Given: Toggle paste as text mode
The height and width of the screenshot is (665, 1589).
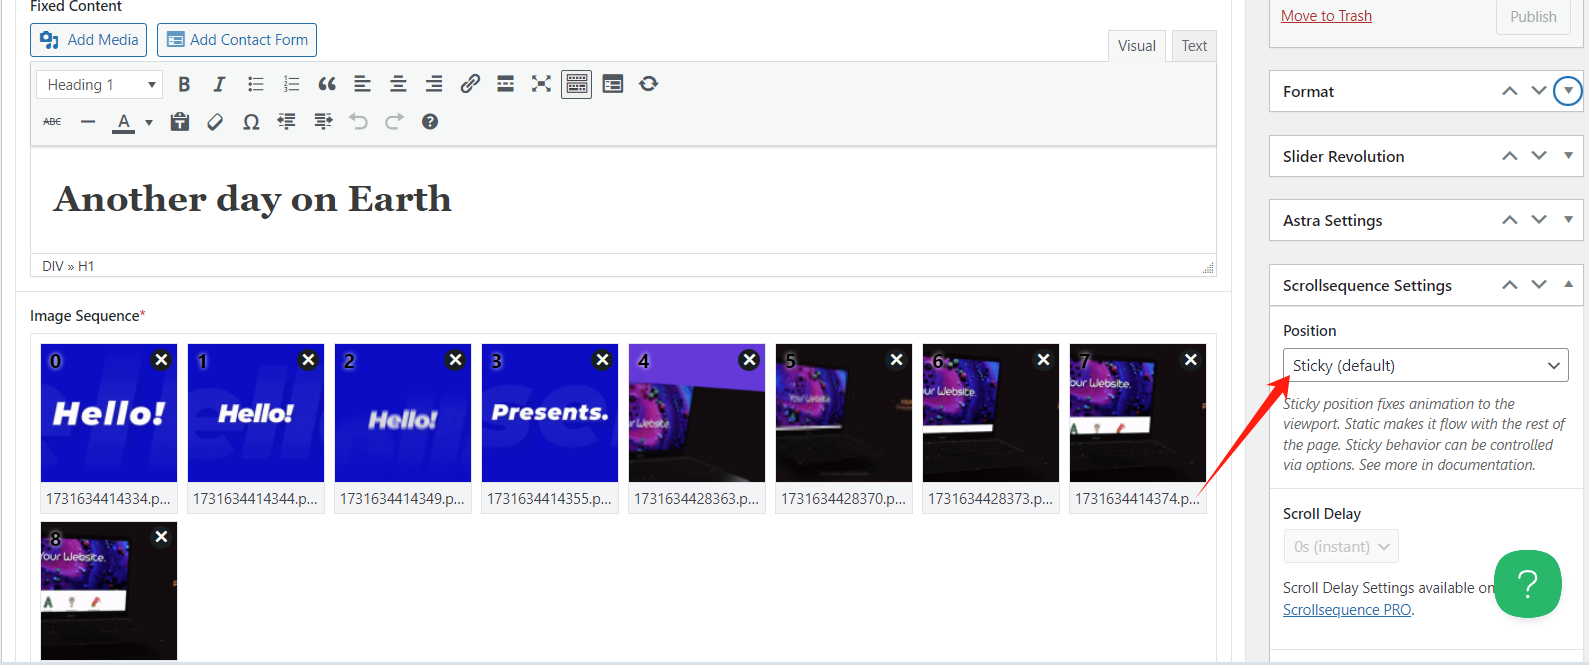Looking at the screenshot, I should 180,122.
